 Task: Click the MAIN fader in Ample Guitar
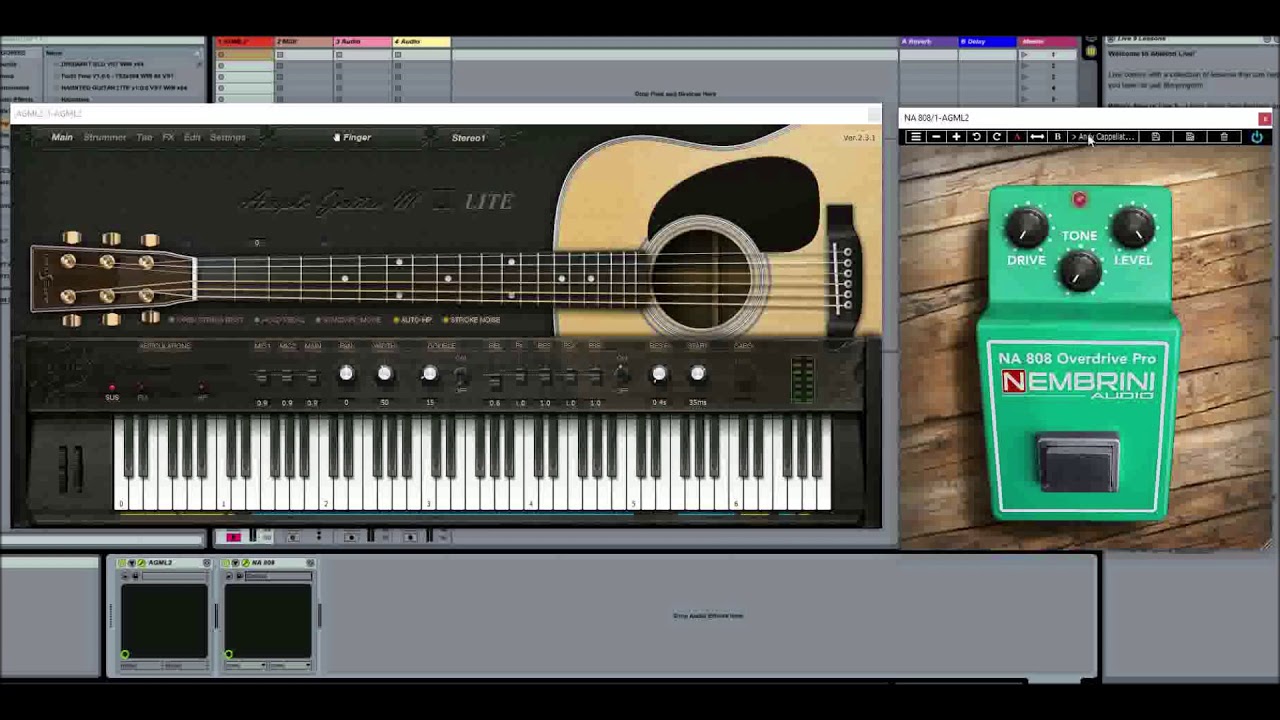point(312,378)
